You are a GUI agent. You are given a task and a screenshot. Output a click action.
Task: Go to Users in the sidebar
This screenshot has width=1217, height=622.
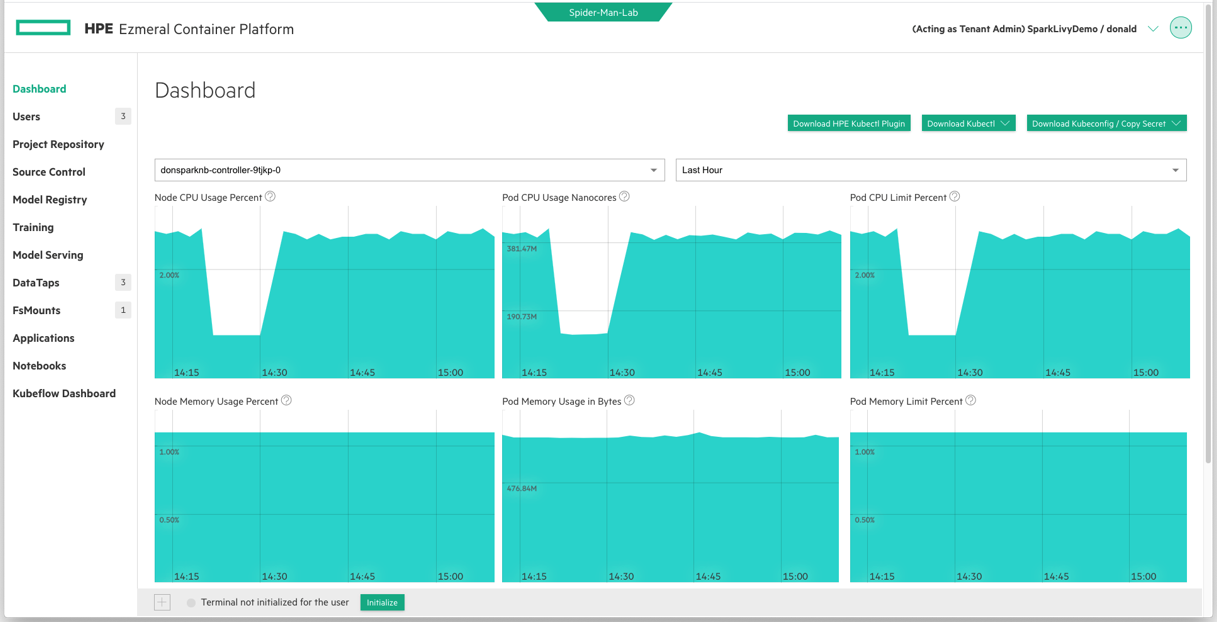[x=26, y=117]
